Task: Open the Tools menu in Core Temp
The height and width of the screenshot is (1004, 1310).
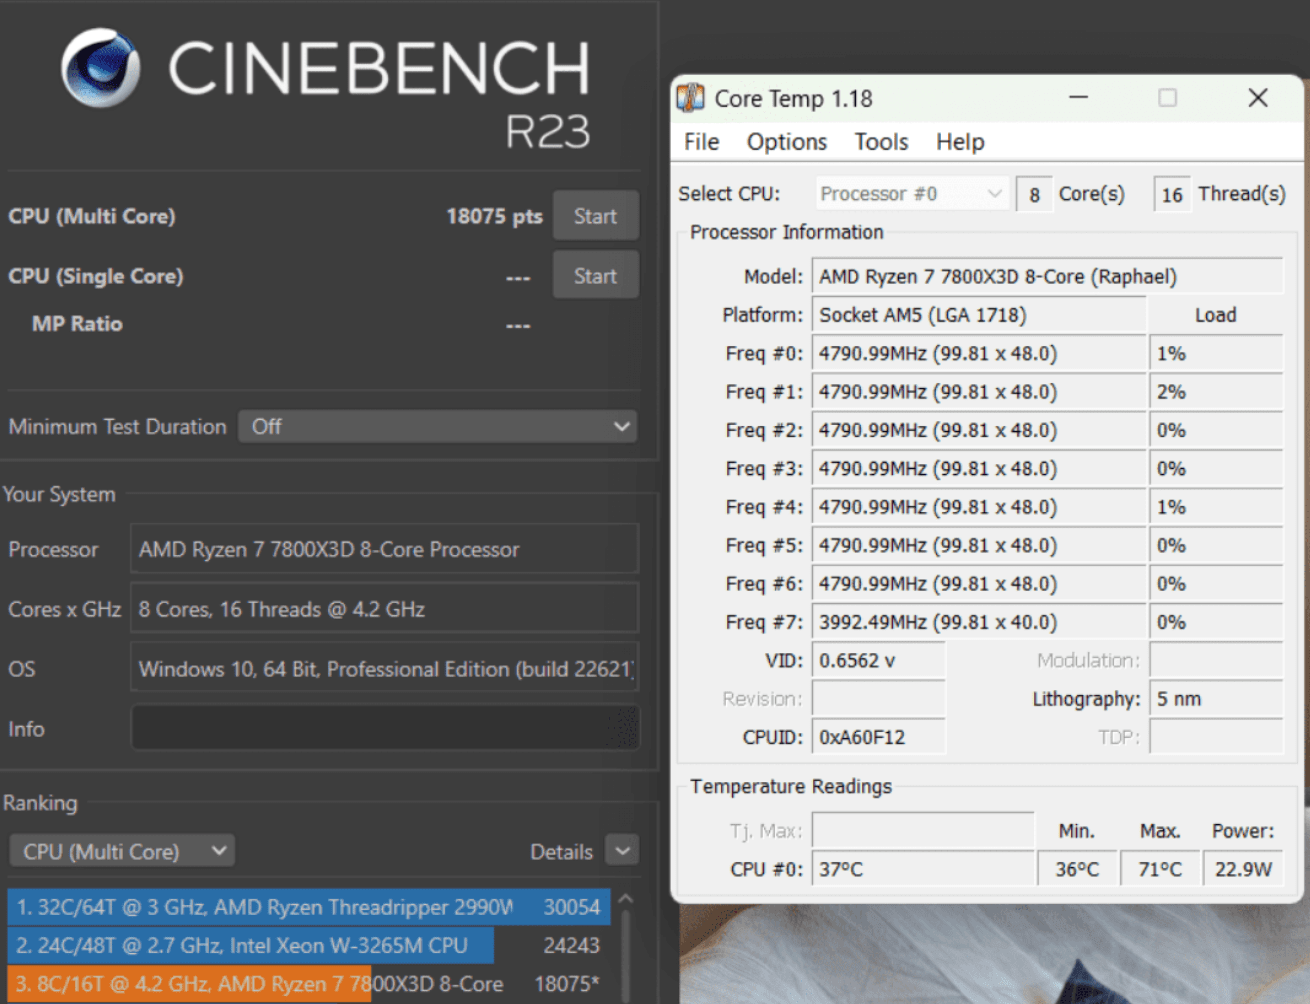Action: [881, 142]
